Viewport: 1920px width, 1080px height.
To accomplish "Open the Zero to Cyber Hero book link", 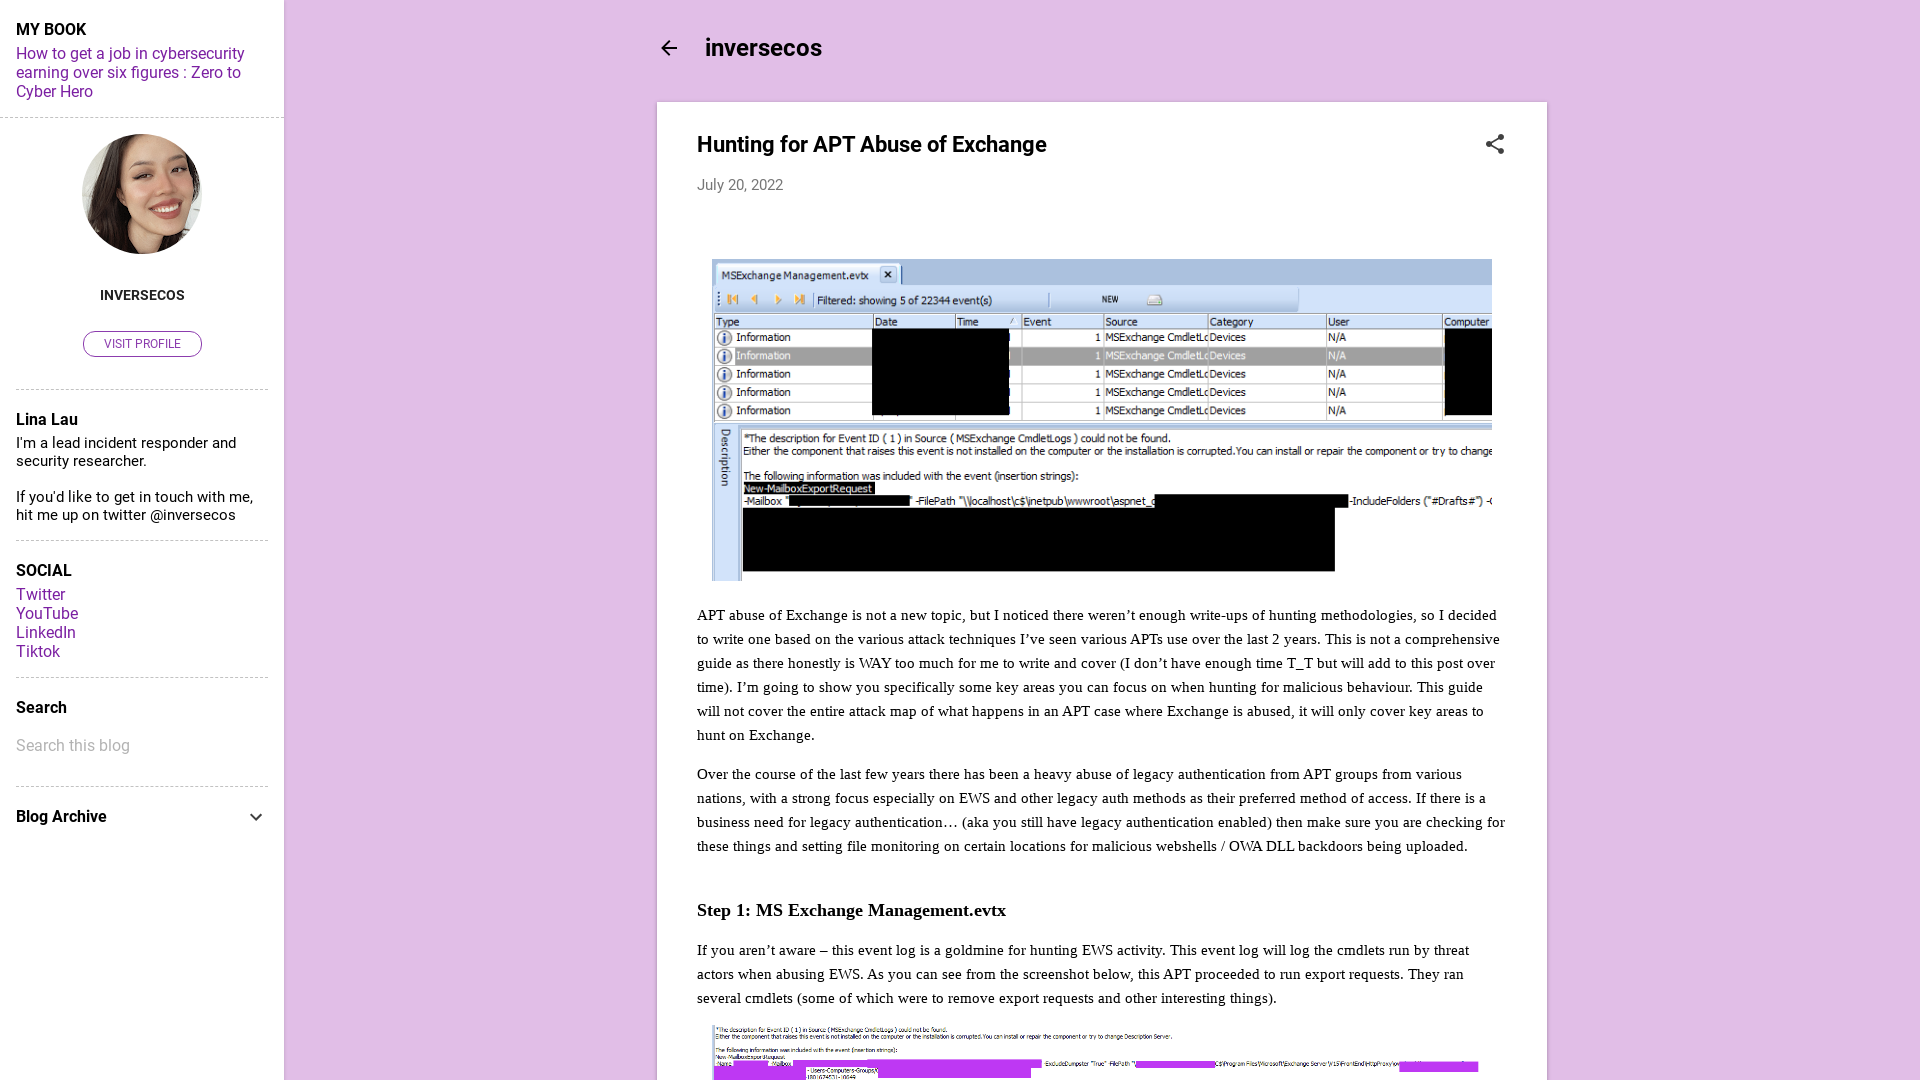I will tap(128, 72).
